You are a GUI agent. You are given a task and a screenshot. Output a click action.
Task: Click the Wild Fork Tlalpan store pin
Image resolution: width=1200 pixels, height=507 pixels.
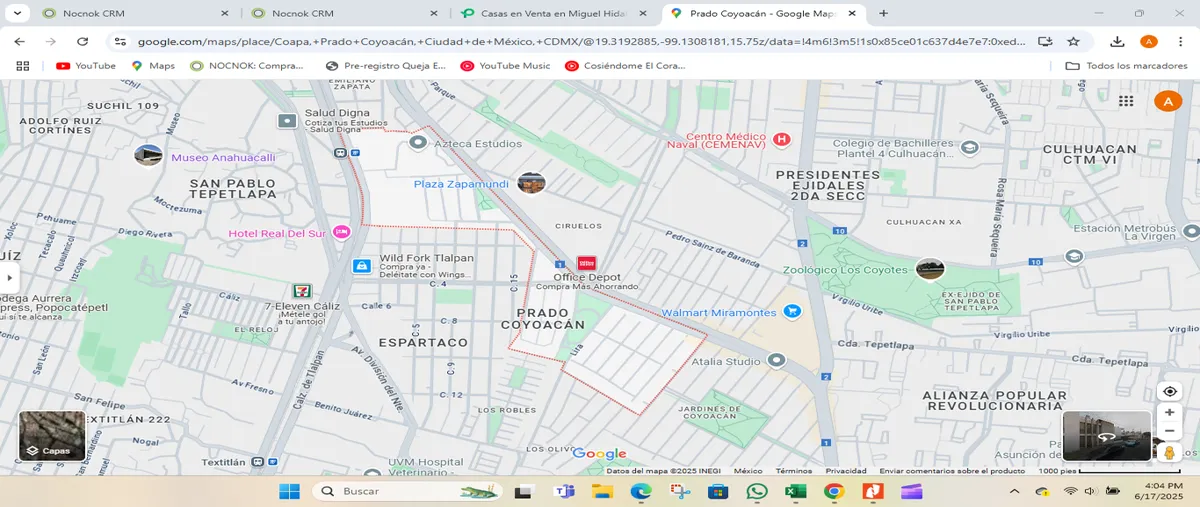pos(362,266)
